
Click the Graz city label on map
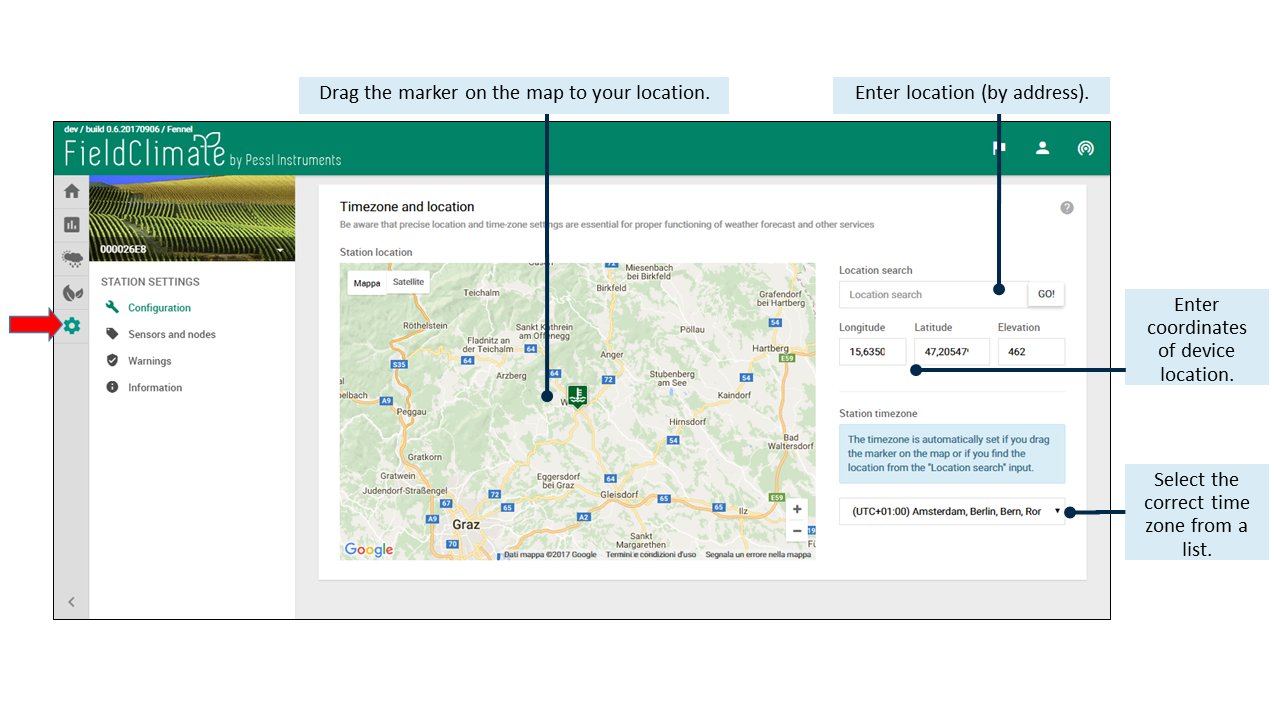pyautogui.click(x=466, y=524)
